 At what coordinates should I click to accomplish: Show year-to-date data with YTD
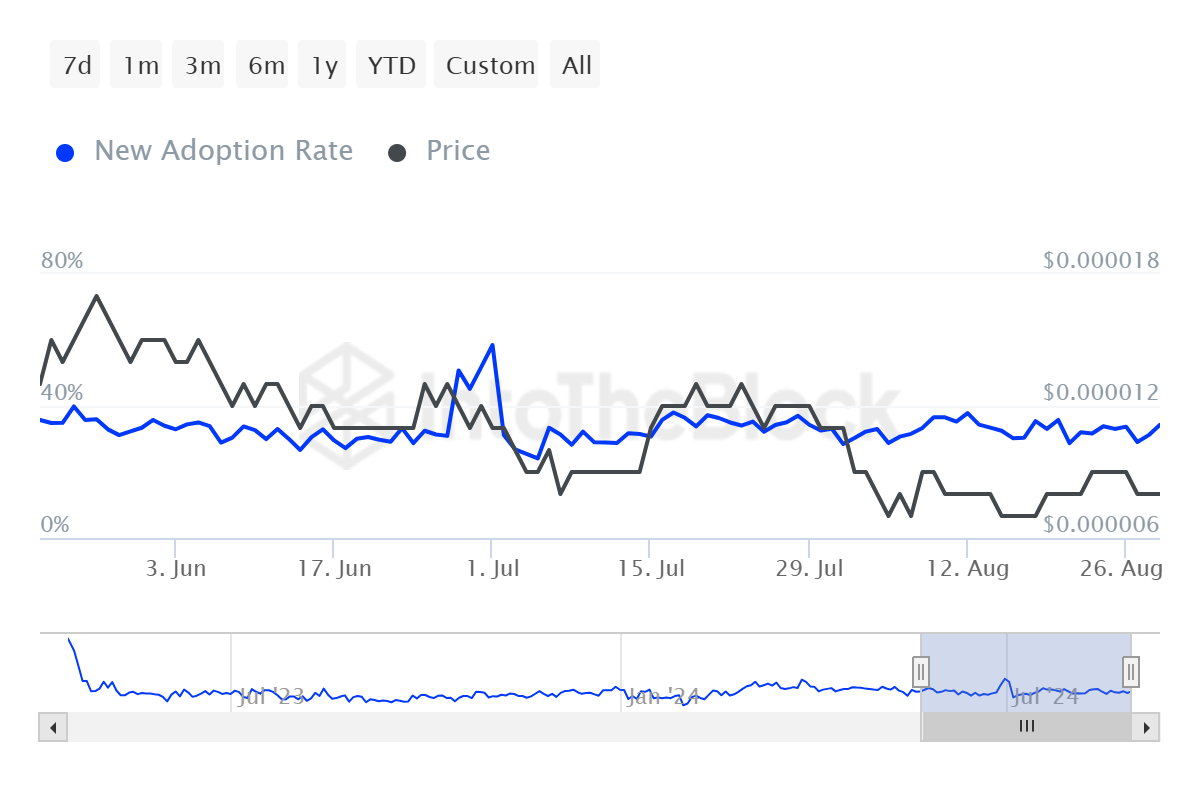tap(391, 65)
